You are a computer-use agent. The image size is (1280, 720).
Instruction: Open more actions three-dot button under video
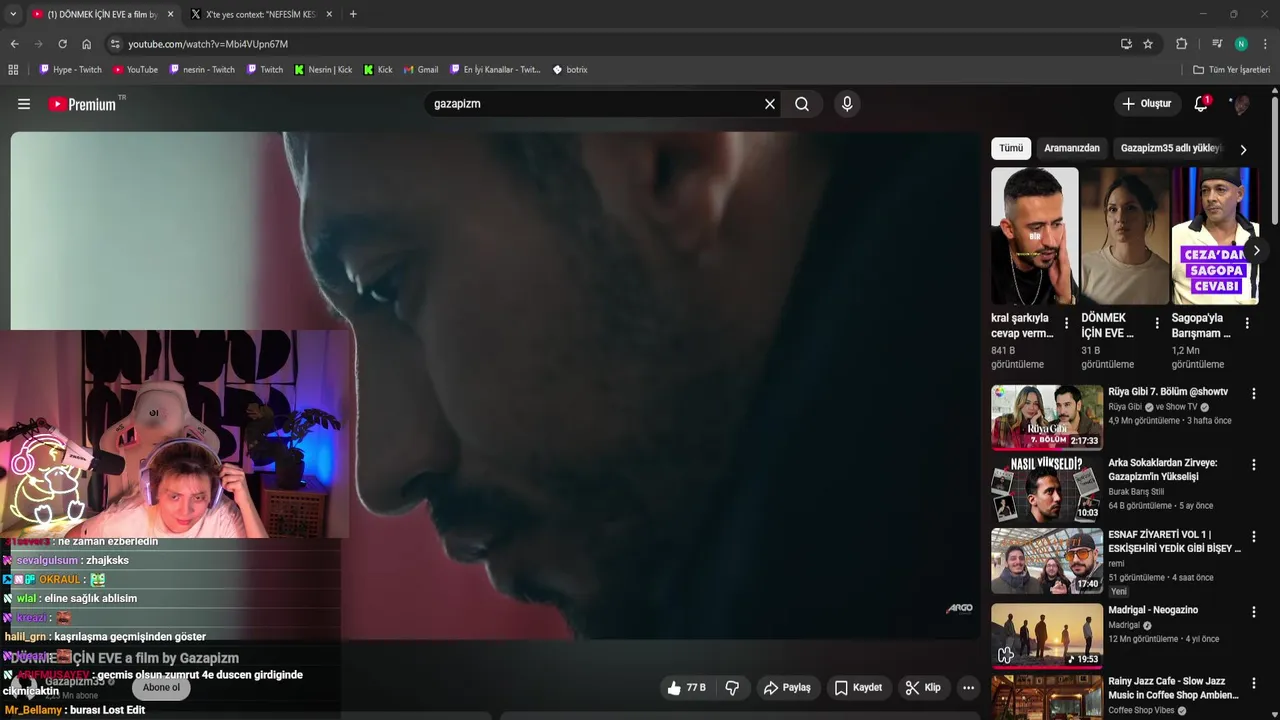point(968,688)
